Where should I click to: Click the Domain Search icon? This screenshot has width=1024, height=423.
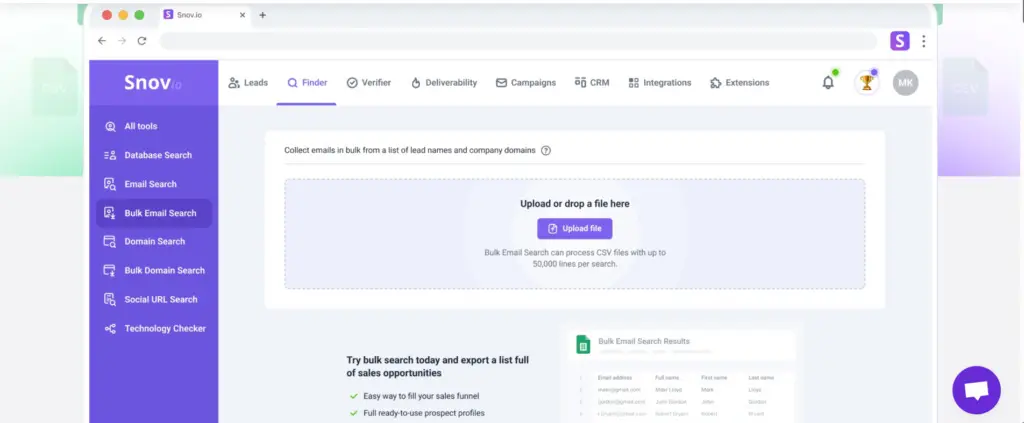click(x=110, y=242)
